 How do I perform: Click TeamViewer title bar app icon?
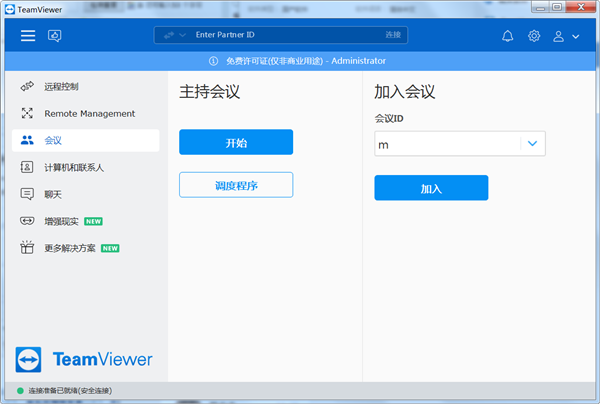coord(10,10)
